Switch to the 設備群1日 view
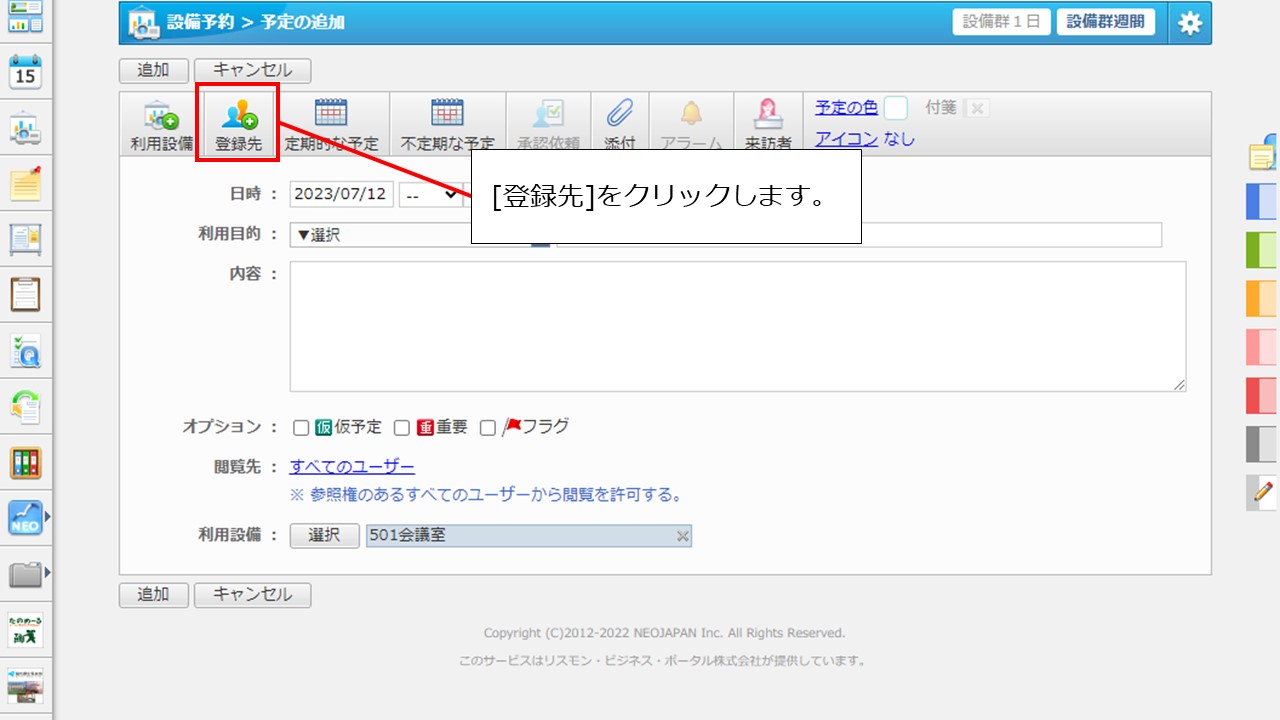1280x720 pixels. pyautogui.click(x=1001, y=22)
